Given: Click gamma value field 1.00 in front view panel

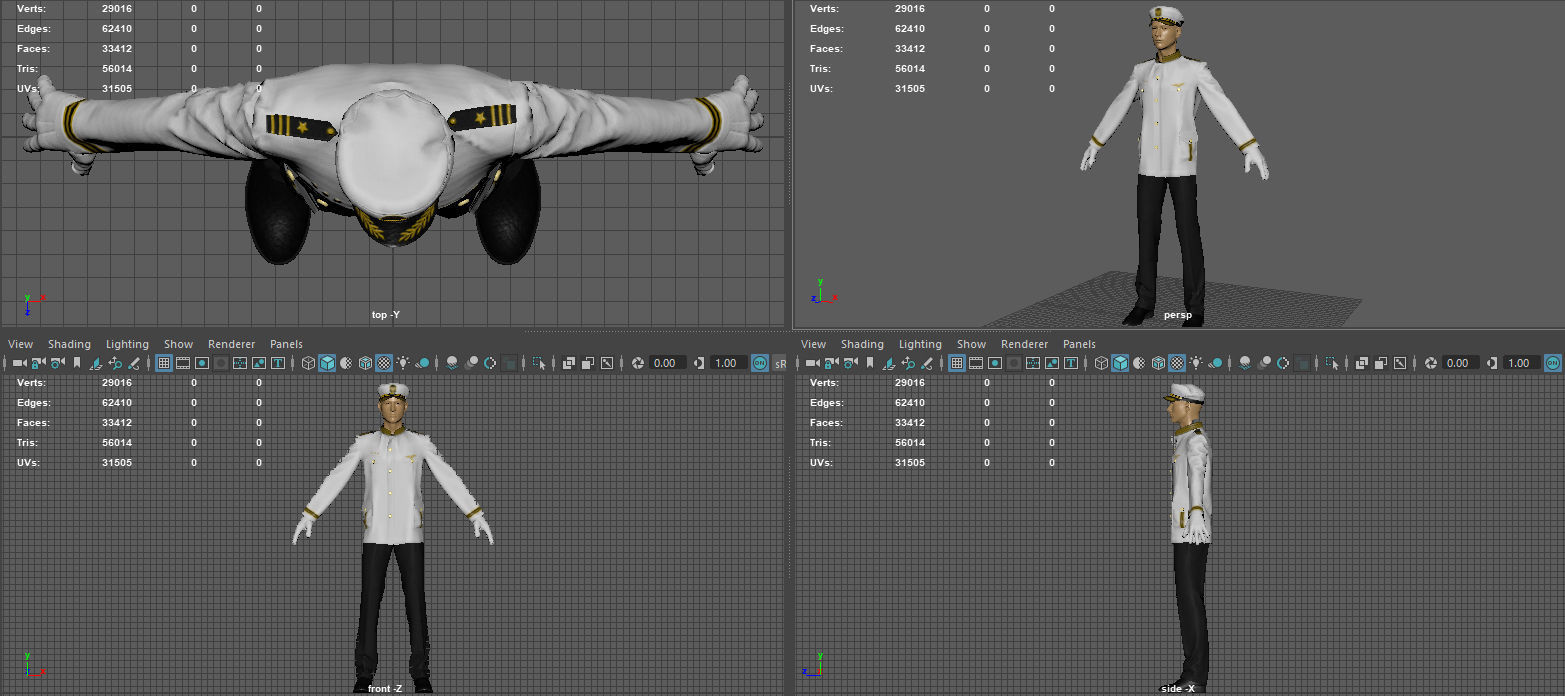Looking at the screenshot, I should coord(729,363).
